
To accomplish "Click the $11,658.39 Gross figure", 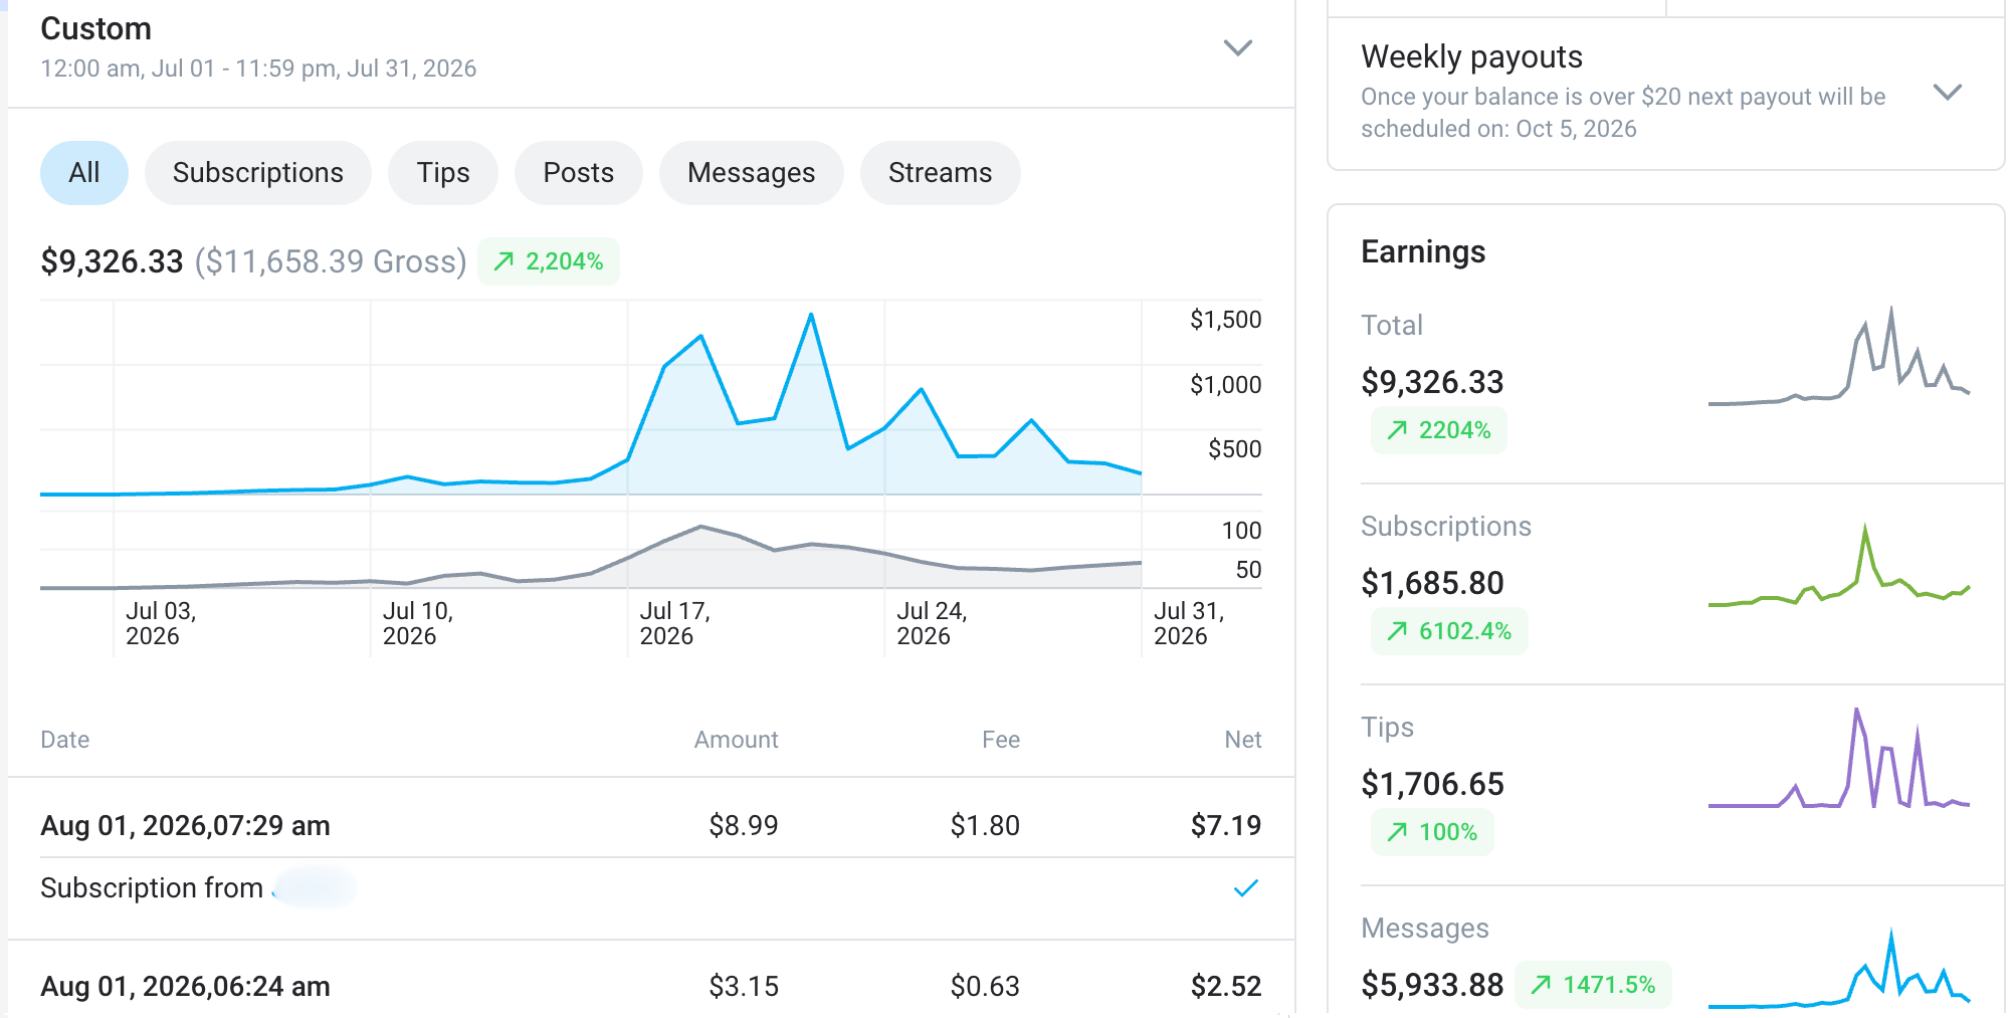I will point(331,262).
